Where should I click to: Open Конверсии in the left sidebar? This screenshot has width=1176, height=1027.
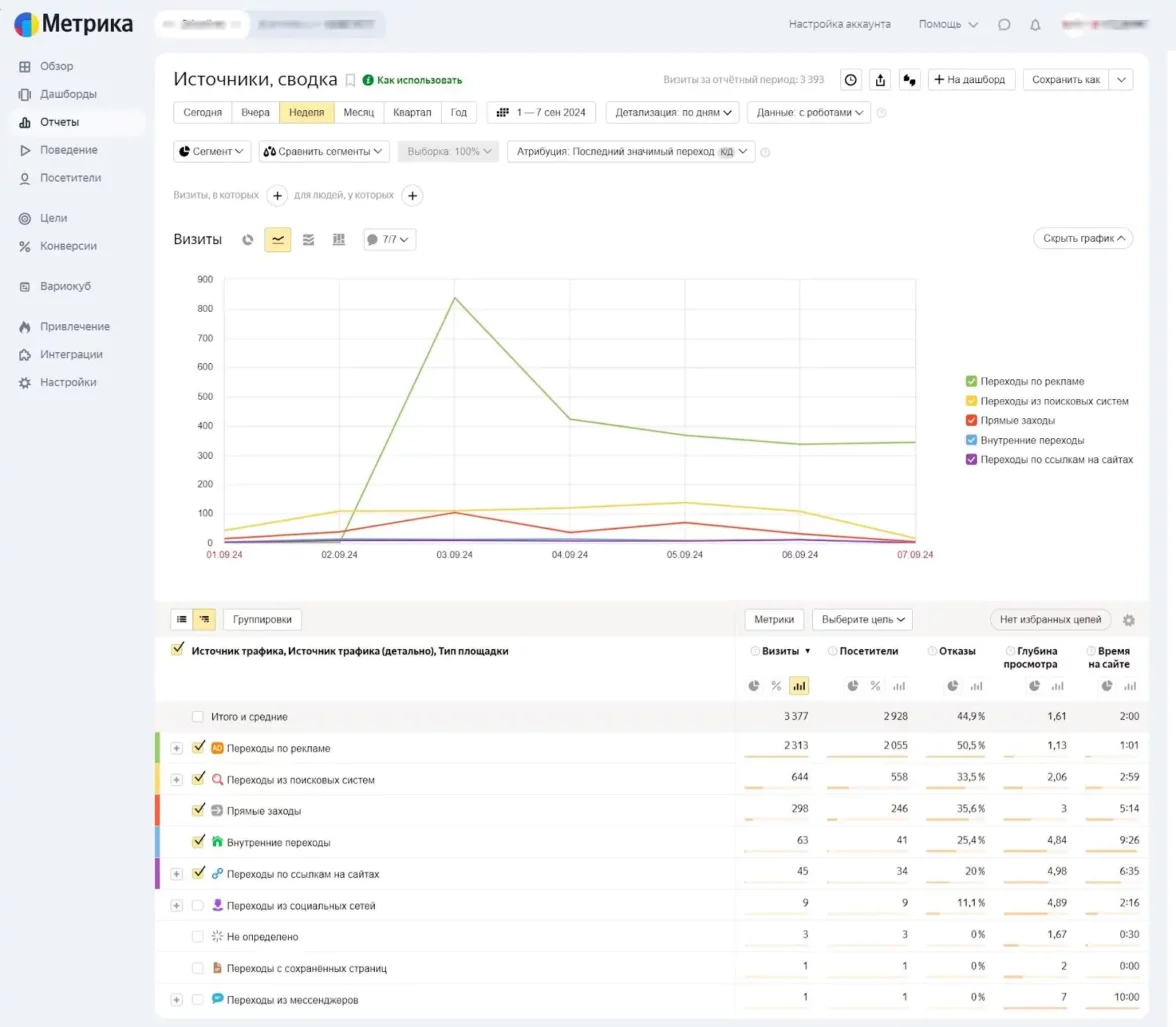click(68, 246)
